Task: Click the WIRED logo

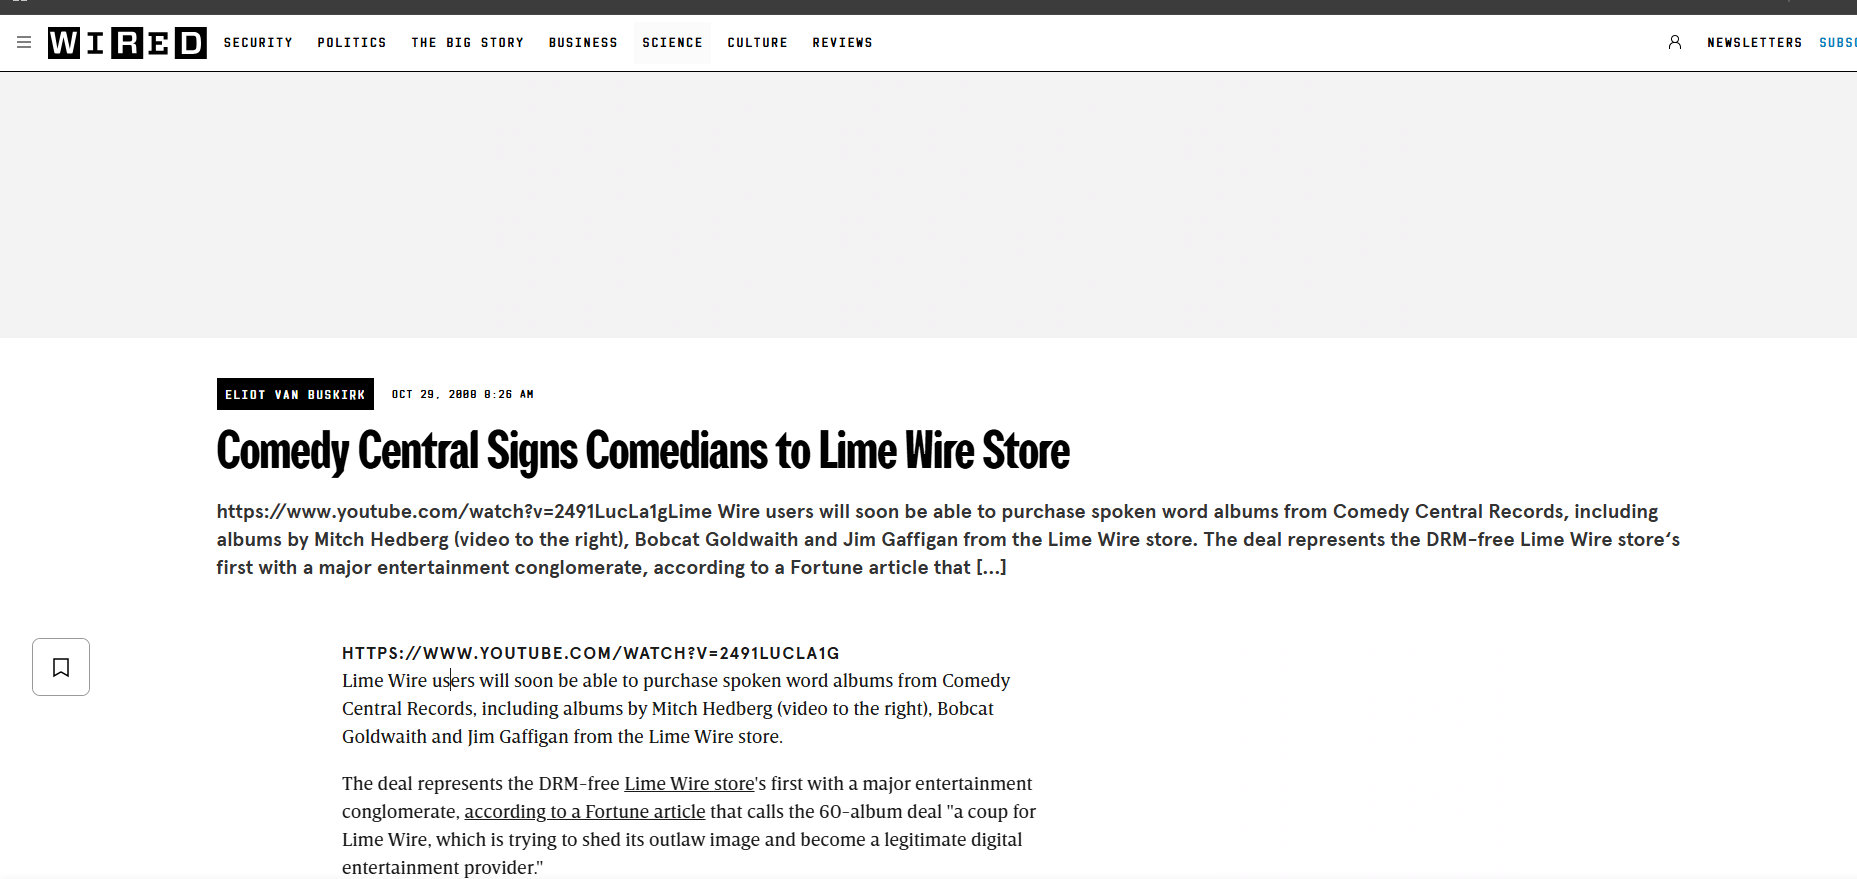Action: (x=127, y=43)
